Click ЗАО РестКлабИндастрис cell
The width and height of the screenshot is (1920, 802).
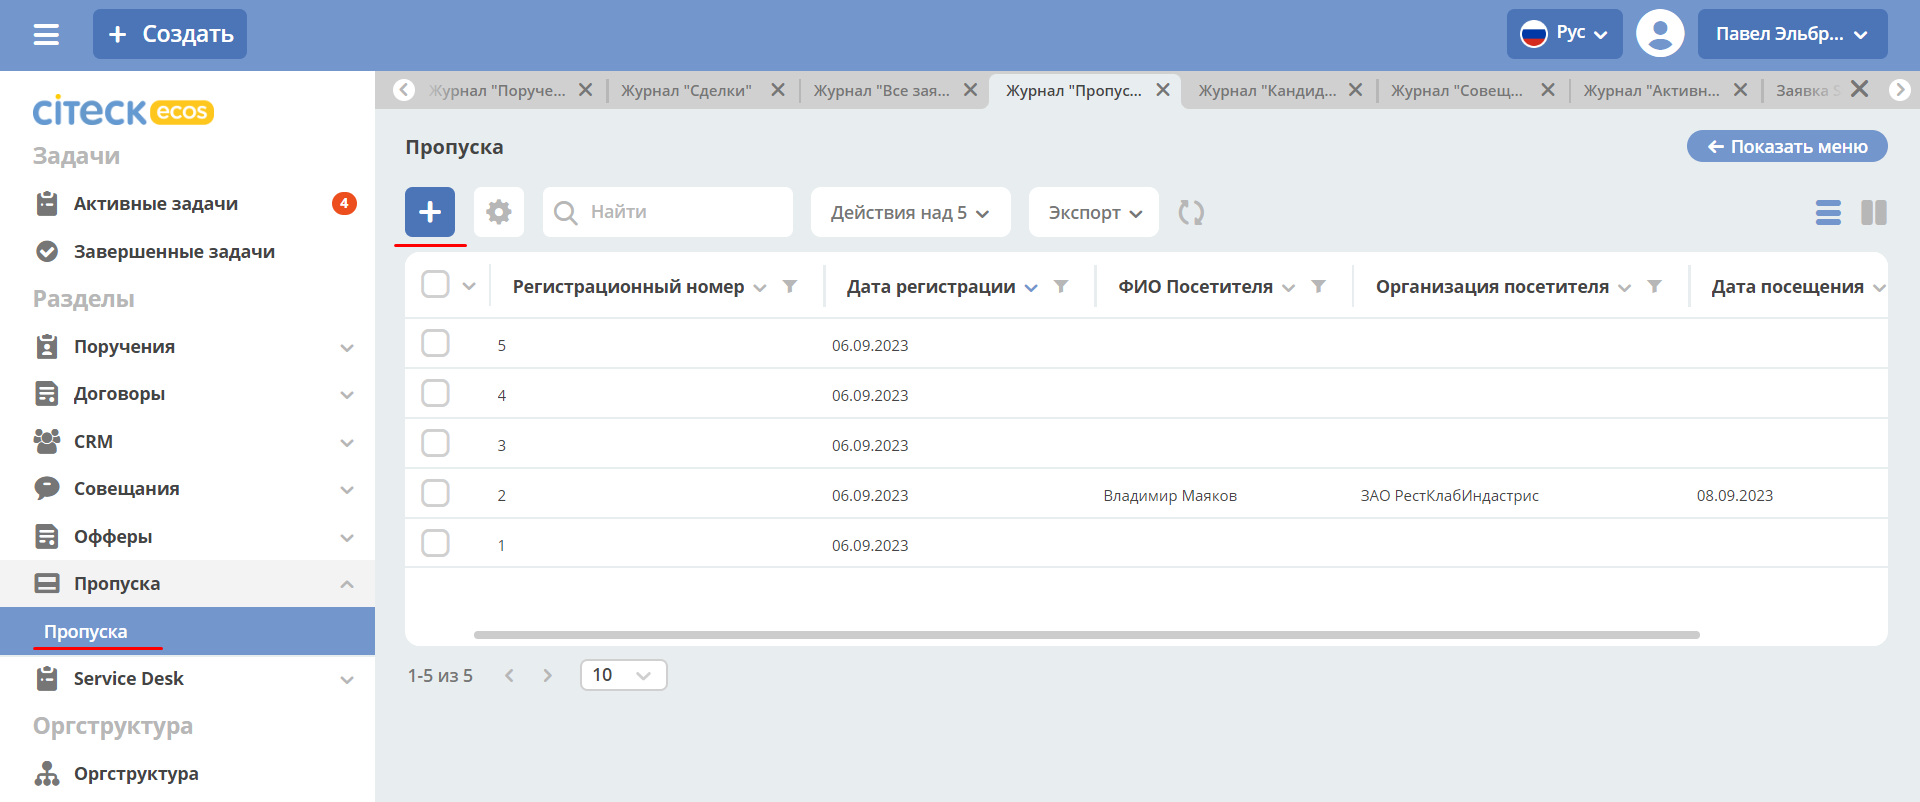[x=1449, y=496]
